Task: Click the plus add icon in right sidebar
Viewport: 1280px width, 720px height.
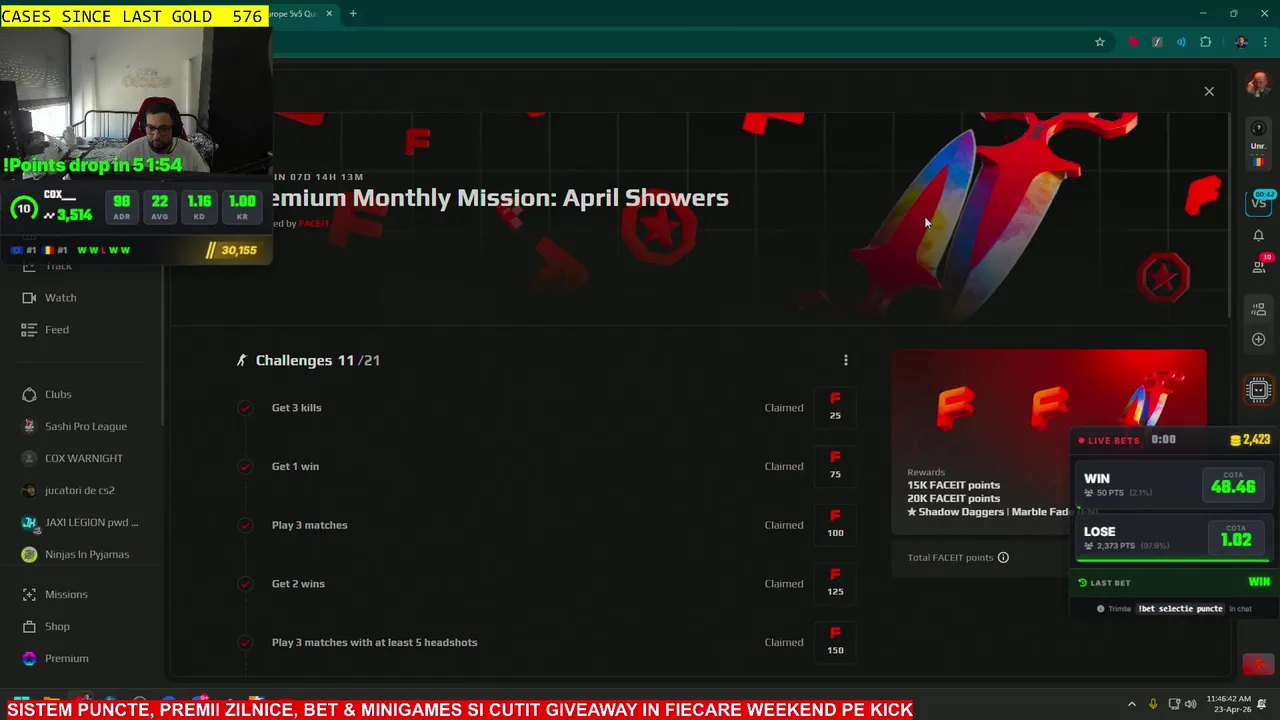Action: point(1259,339)
